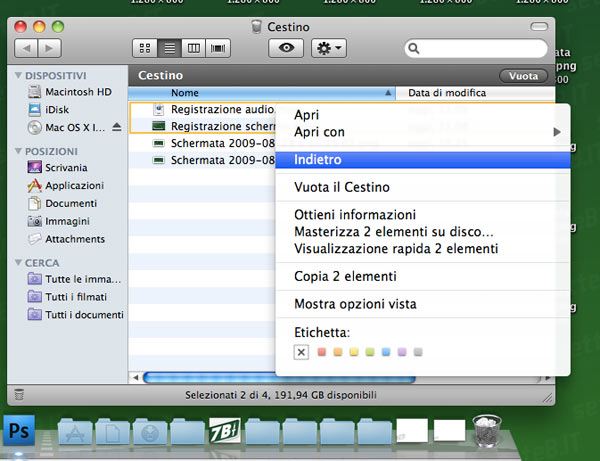Apply the gray label color
Image resolution: width=600 pixels, height=461 pixels.
tap(418, 352)
